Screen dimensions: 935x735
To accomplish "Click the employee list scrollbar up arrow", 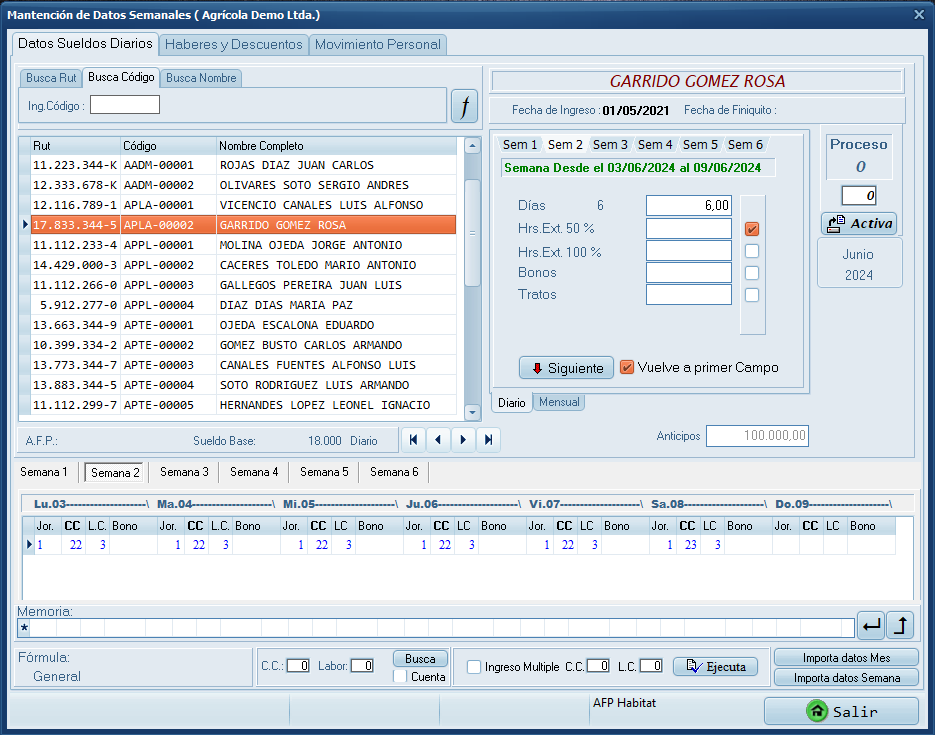I will (x=473, y=145).
